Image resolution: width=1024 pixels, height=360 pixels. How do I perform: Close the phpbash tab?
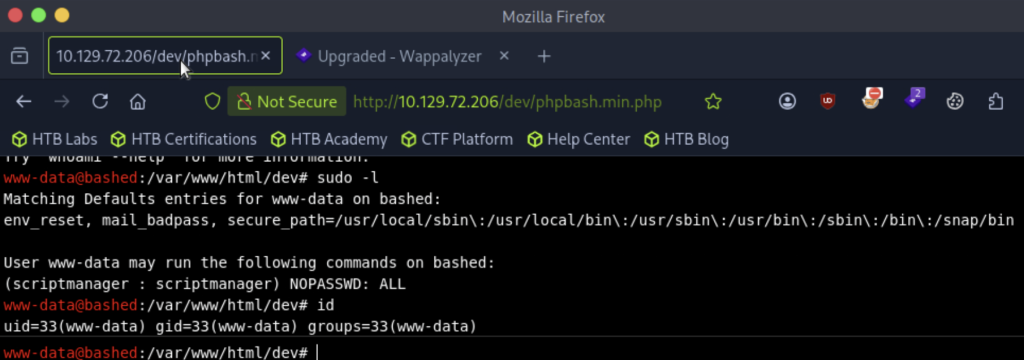coord(266,56)
